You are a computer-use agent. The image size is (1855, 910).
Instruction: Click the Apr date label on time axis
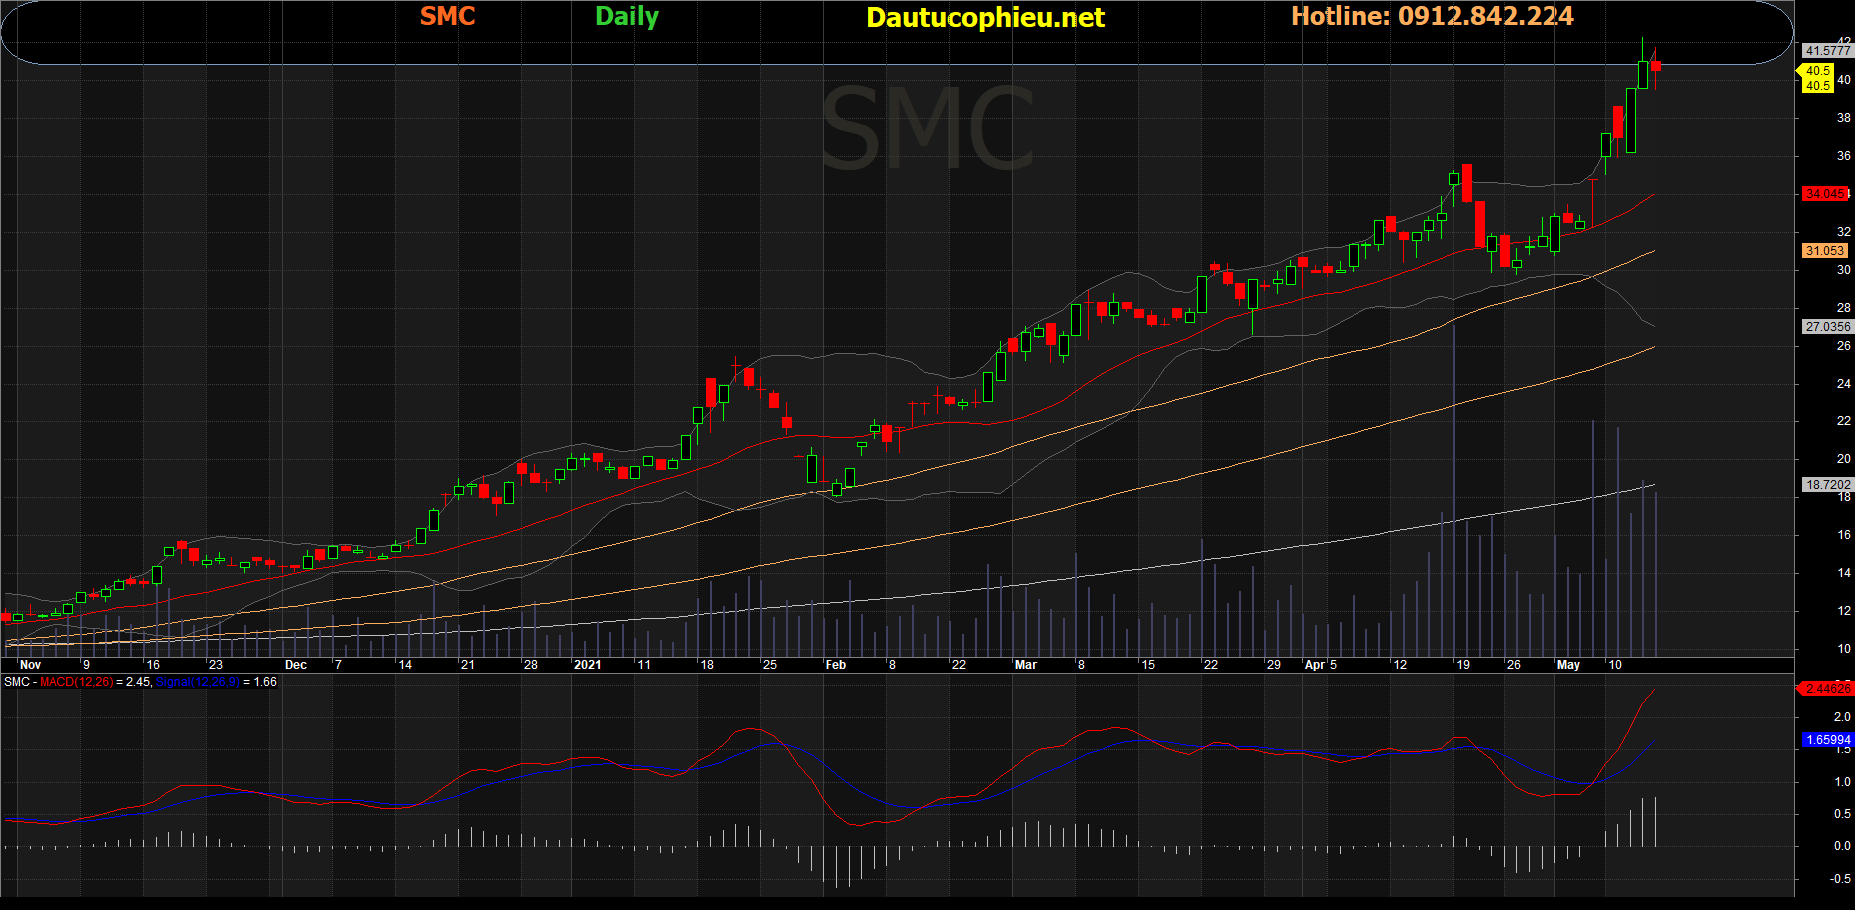click(1315, 665)
